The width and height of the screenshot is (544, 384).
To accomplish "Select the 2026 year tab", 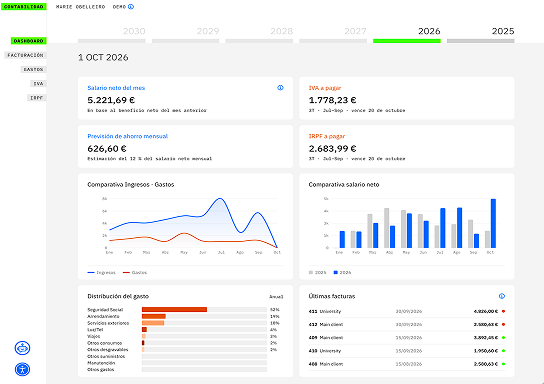I will coord(407,34).
